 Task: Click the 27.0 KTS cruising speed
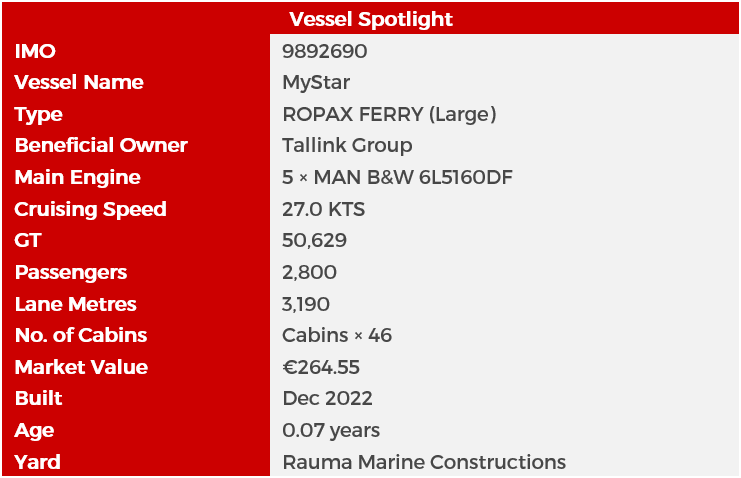tap(324, 209)
